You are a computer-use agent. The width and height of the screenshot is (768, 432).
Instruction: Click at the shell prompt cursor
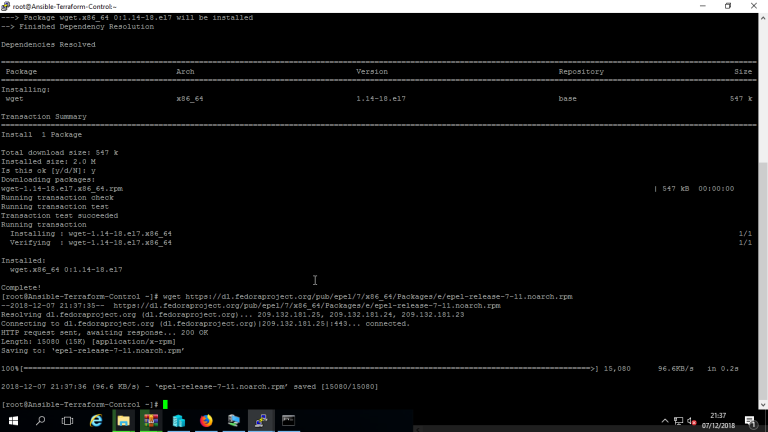click(165, 404)
